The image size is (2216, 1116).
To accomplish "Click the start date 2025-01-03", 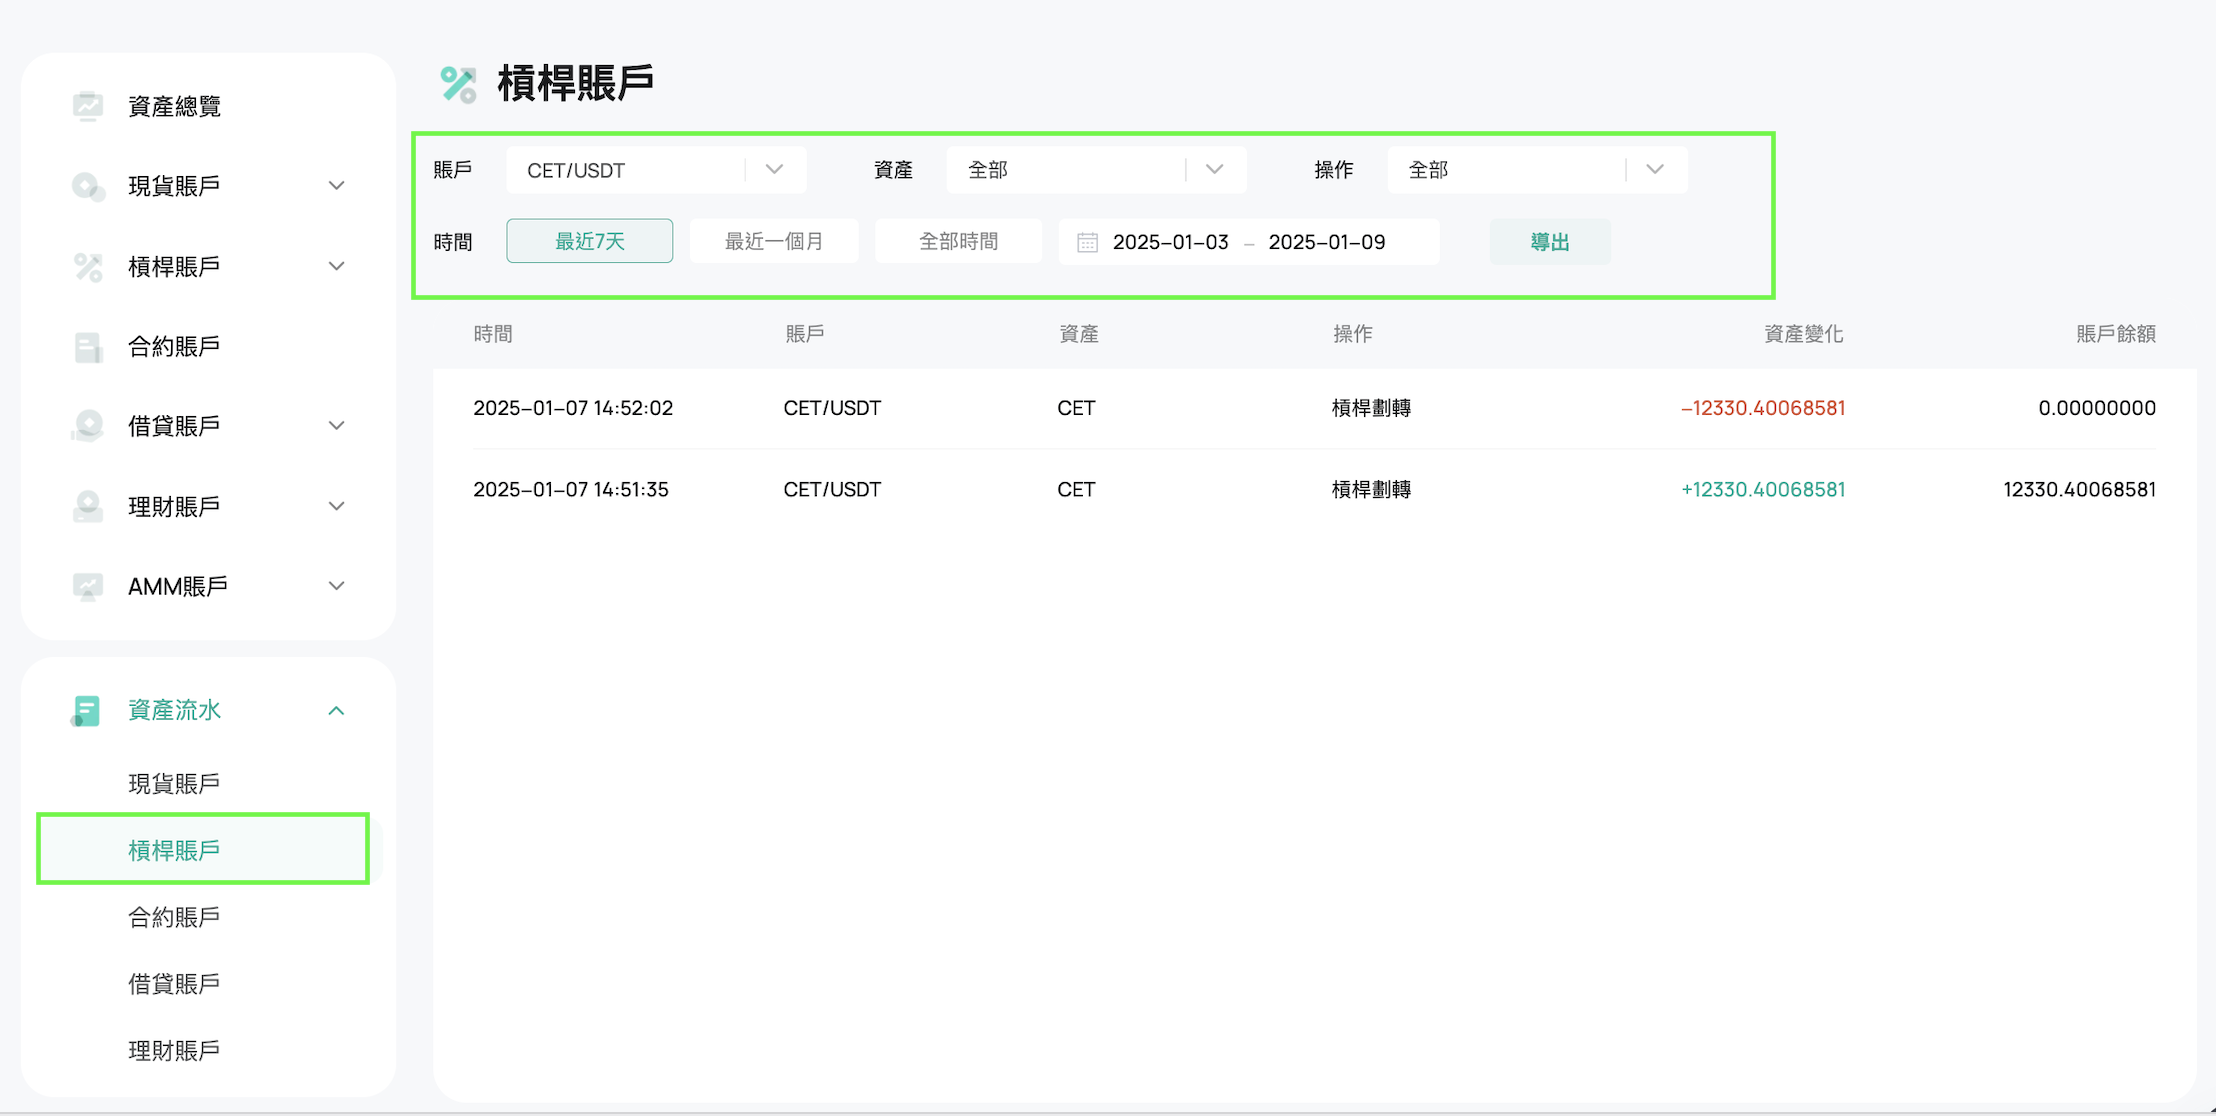I will click(x=1170, y=242).
